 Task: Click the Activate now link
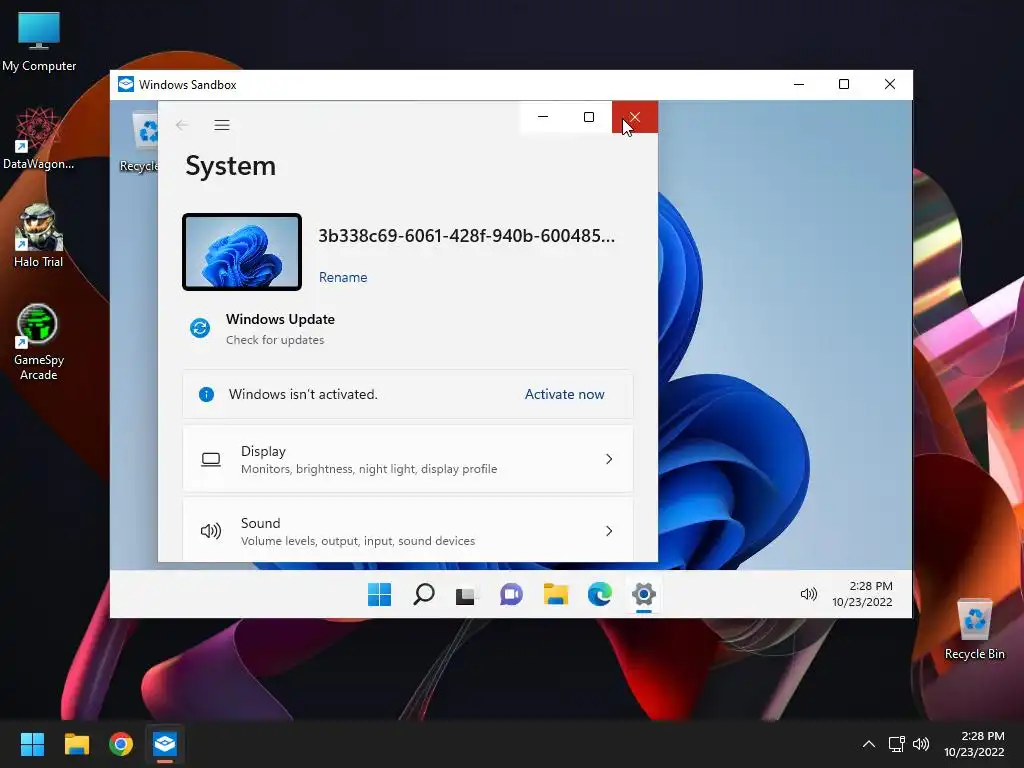tap(565, 394)
